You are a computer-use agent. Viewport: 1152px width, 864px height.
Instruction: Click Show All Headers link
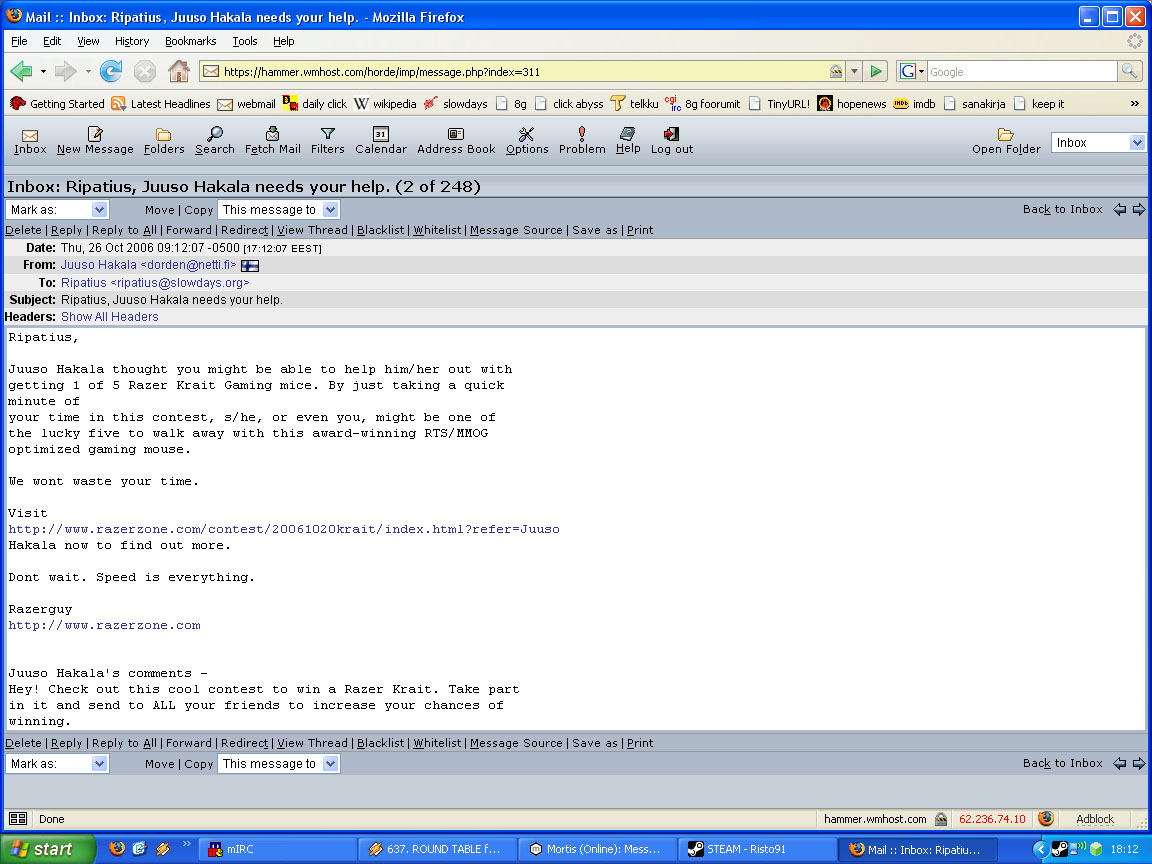[x=109, y=317]
